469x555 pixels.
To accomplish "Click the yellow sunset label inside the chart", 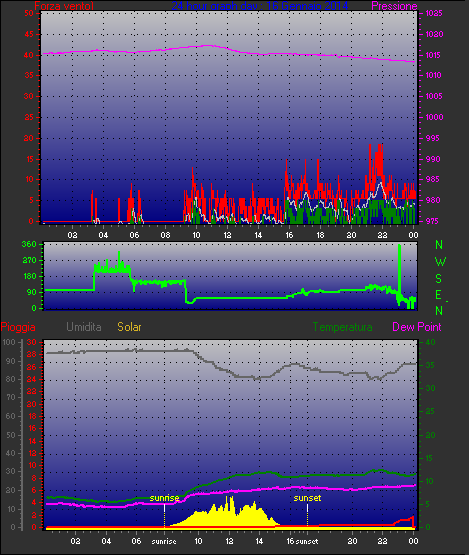I will [307, 498].
